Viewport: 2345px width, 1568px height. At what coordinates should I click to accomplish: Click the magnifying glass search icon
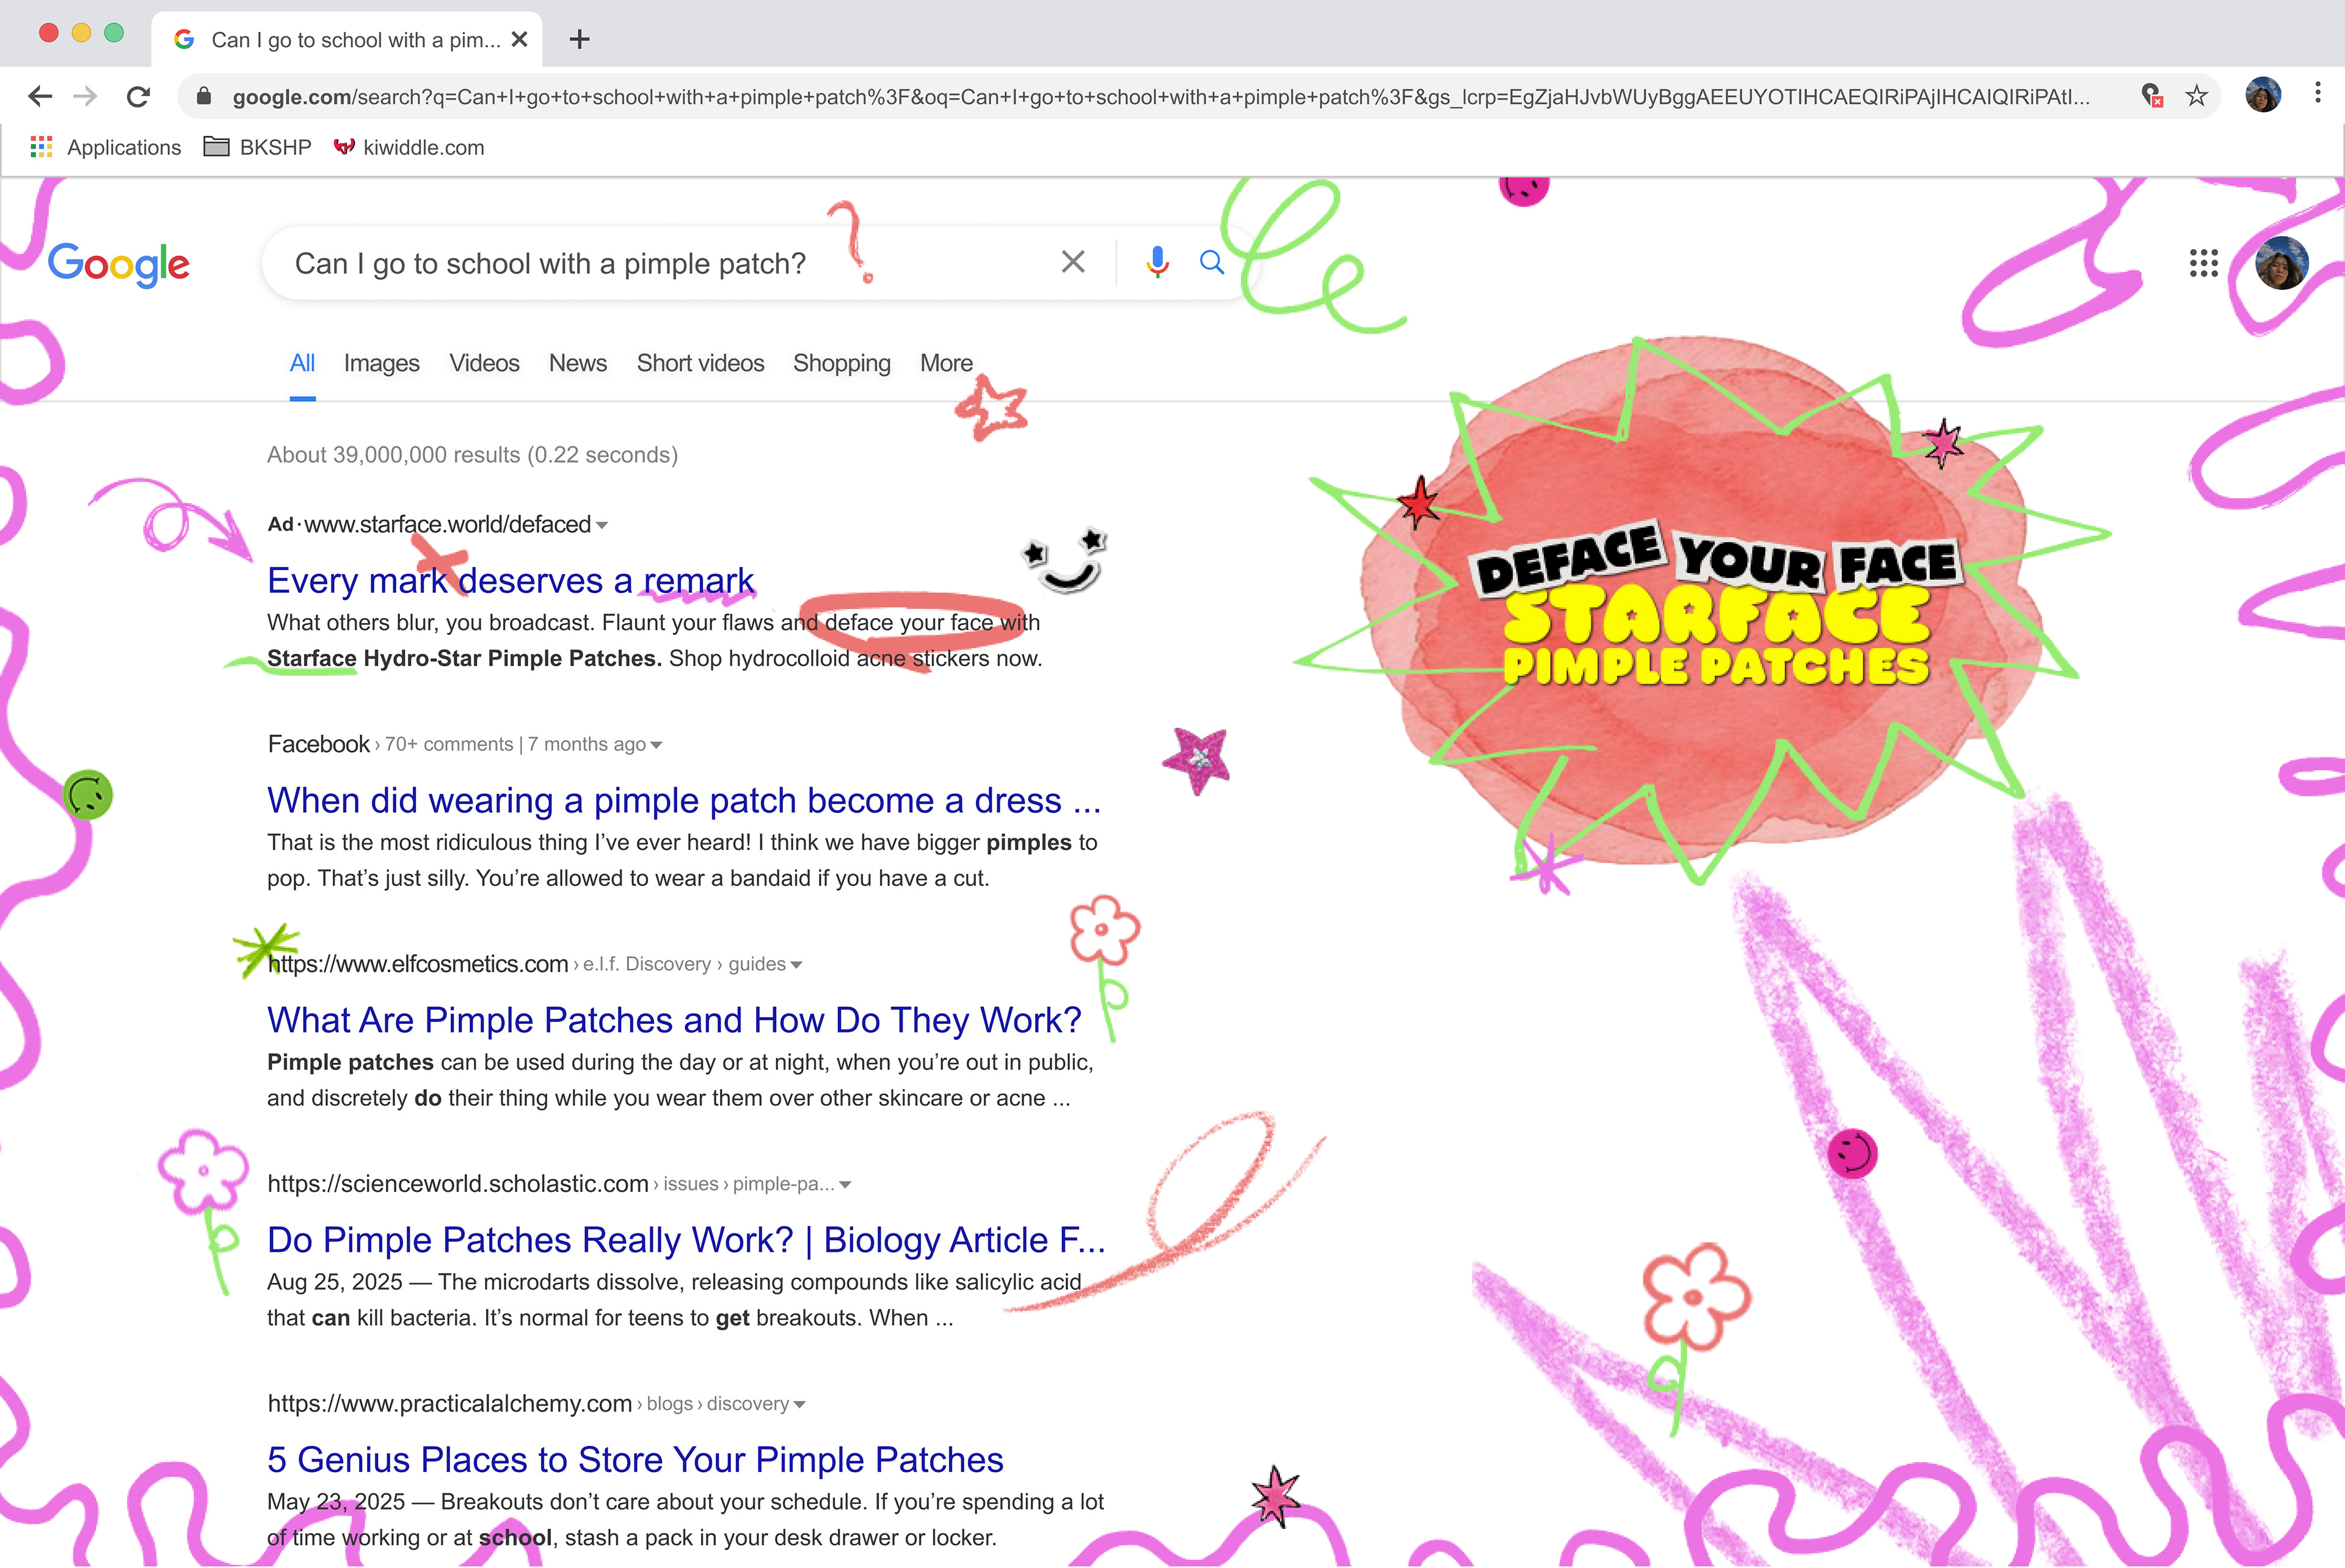[x=1211, y=262]
